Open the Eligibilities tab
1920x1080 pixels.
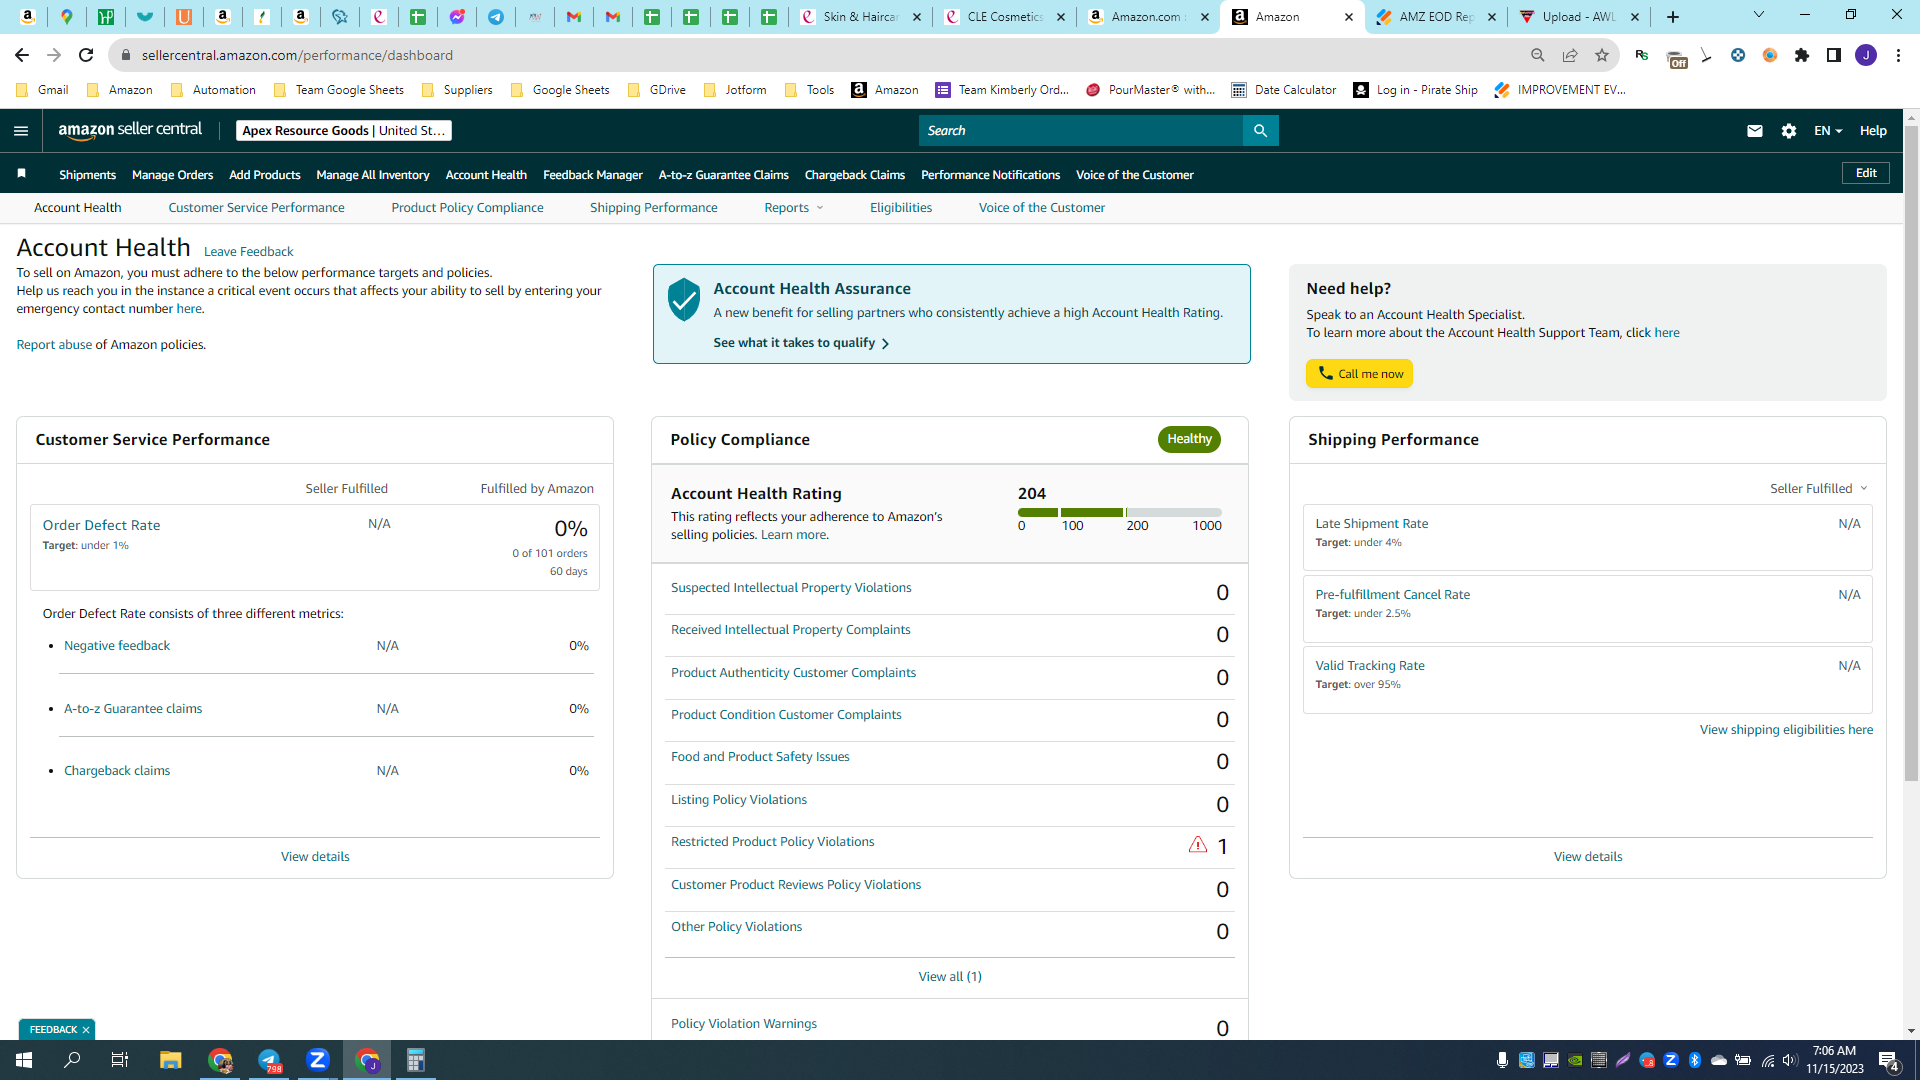901,208
